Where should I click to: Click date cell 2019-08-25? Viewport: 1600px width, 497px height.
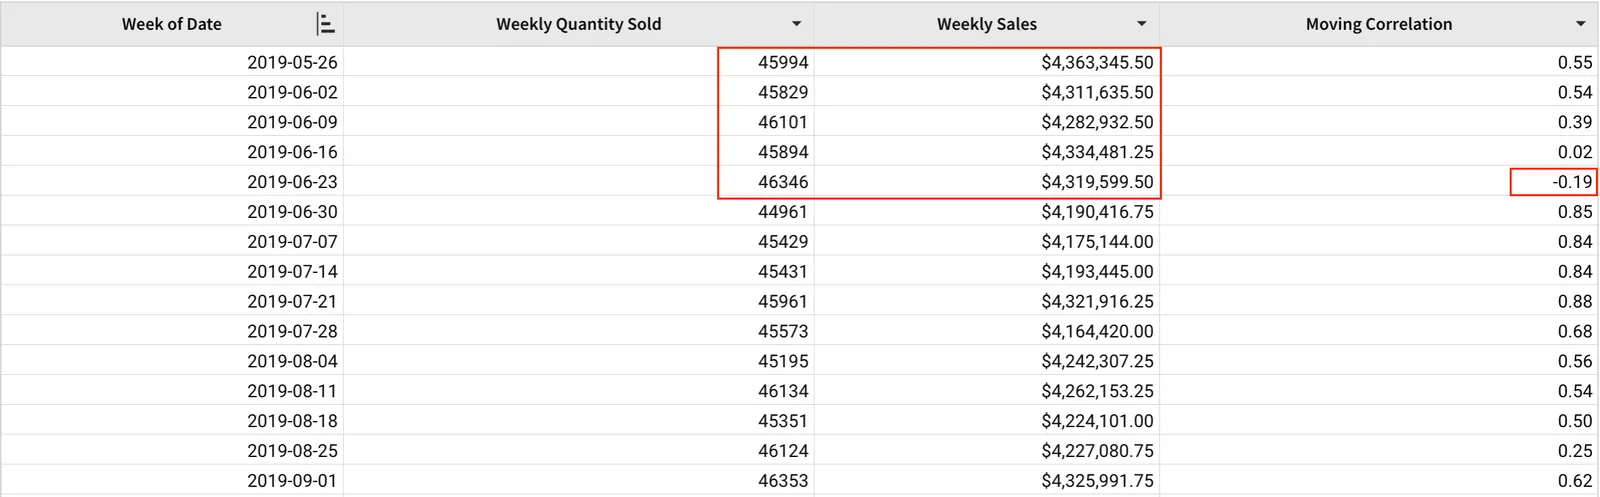[x=172, y=451]
